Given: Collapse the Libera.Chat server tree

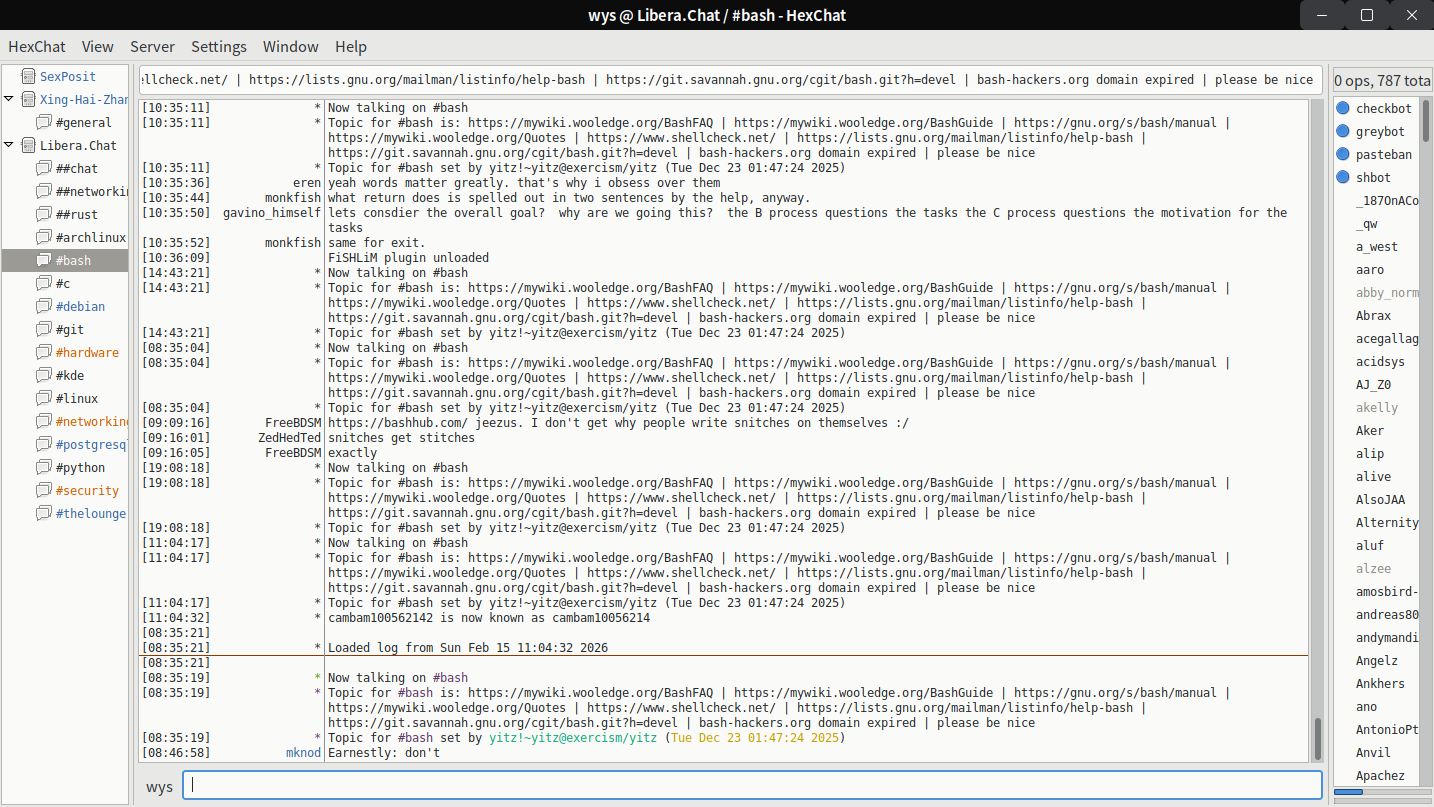Looking at the screenshot, I should [9, 145].
